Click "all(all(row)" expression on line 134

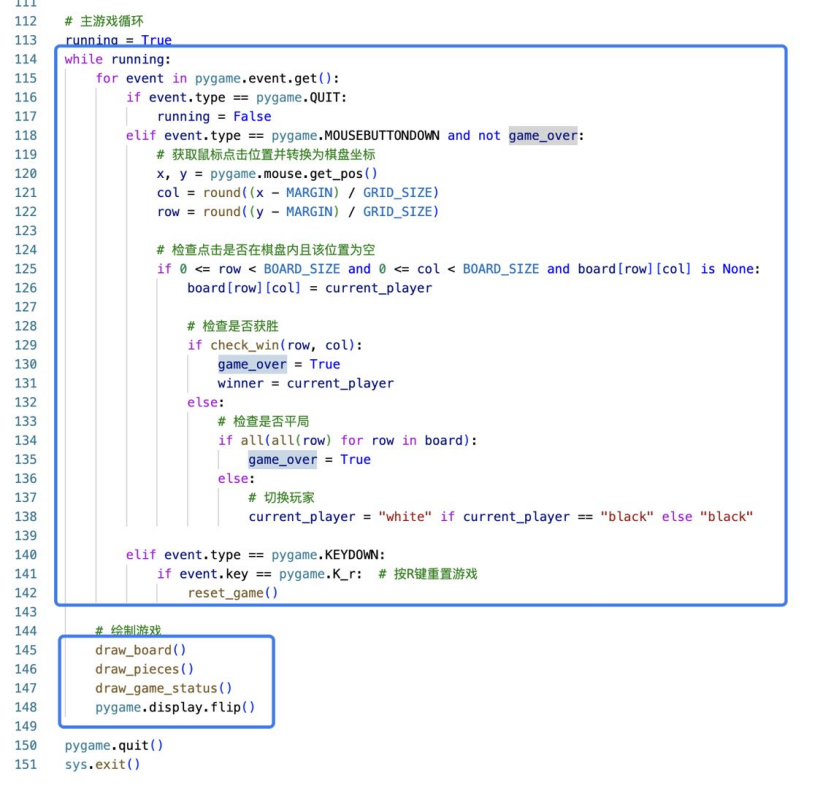click(x=286, y=441)
